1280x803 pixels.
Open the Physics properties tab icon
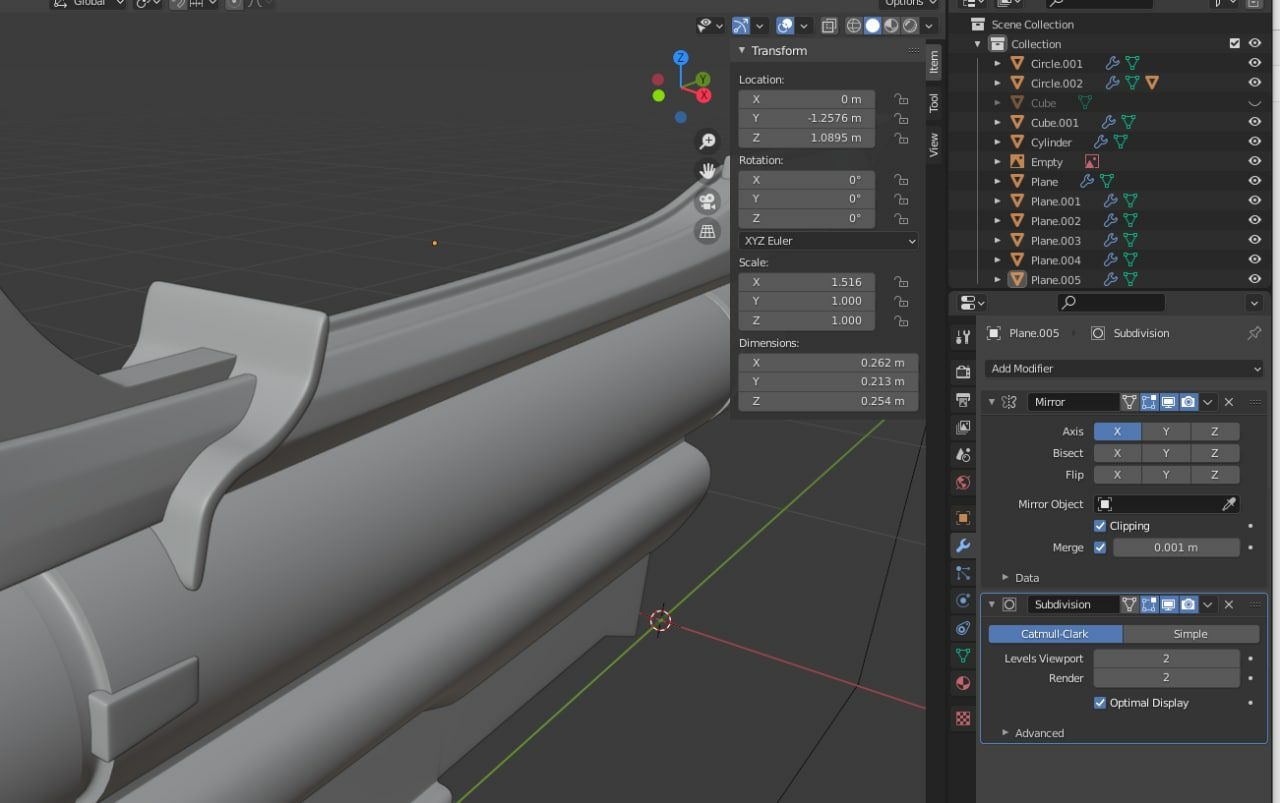click(963, 601)
